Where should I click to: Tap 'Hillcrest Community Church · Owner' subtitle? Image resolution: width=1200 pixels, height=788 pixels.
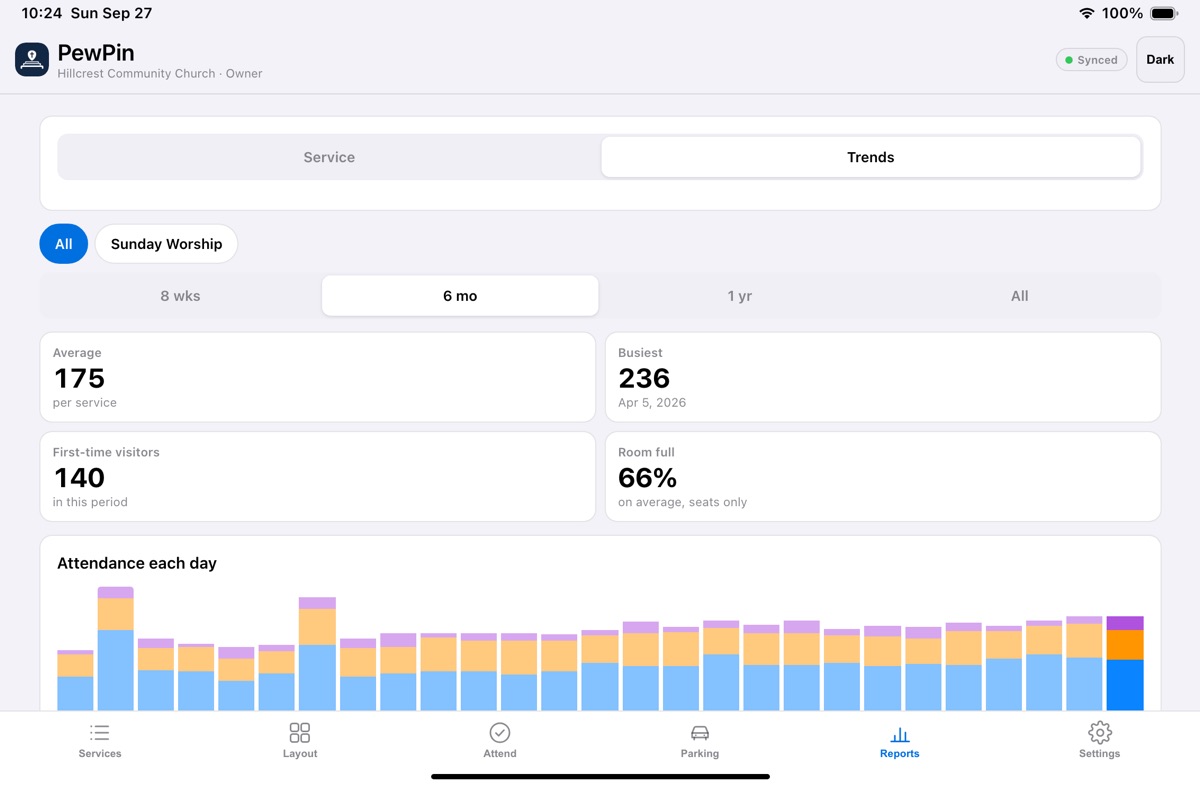tap(160, 74)
